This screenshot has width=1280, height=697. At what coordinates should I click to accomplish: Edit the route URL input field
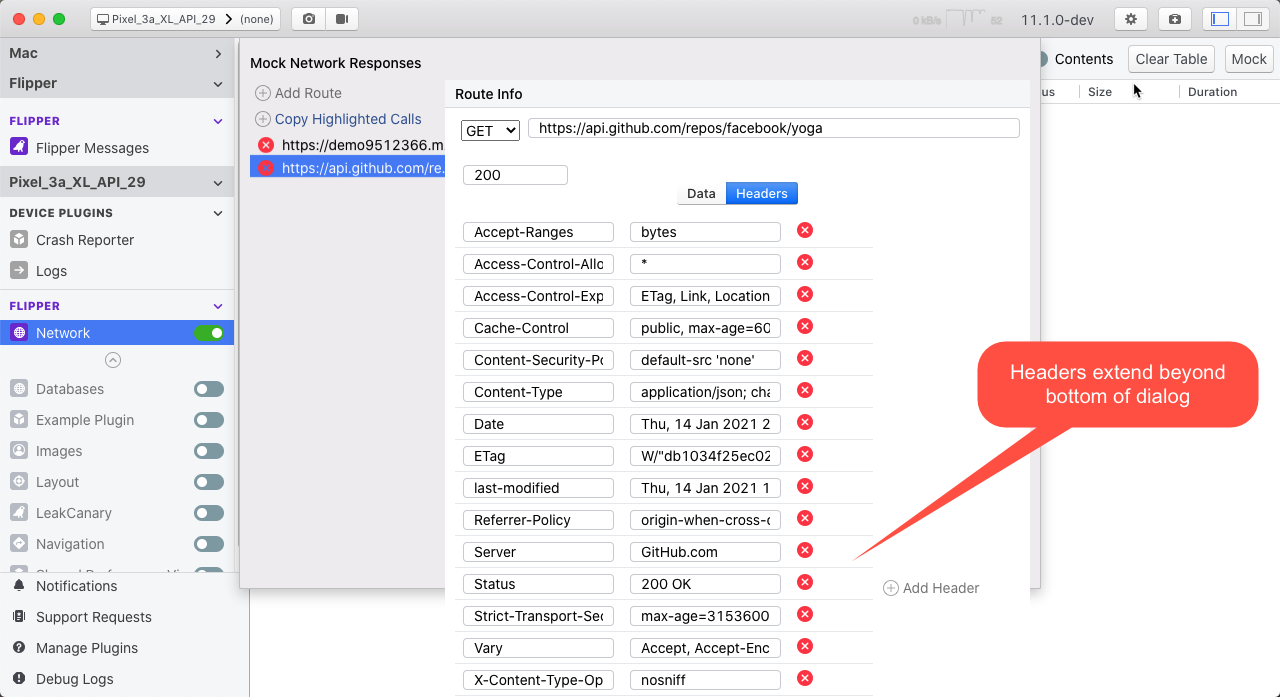[x=774, y=128]
